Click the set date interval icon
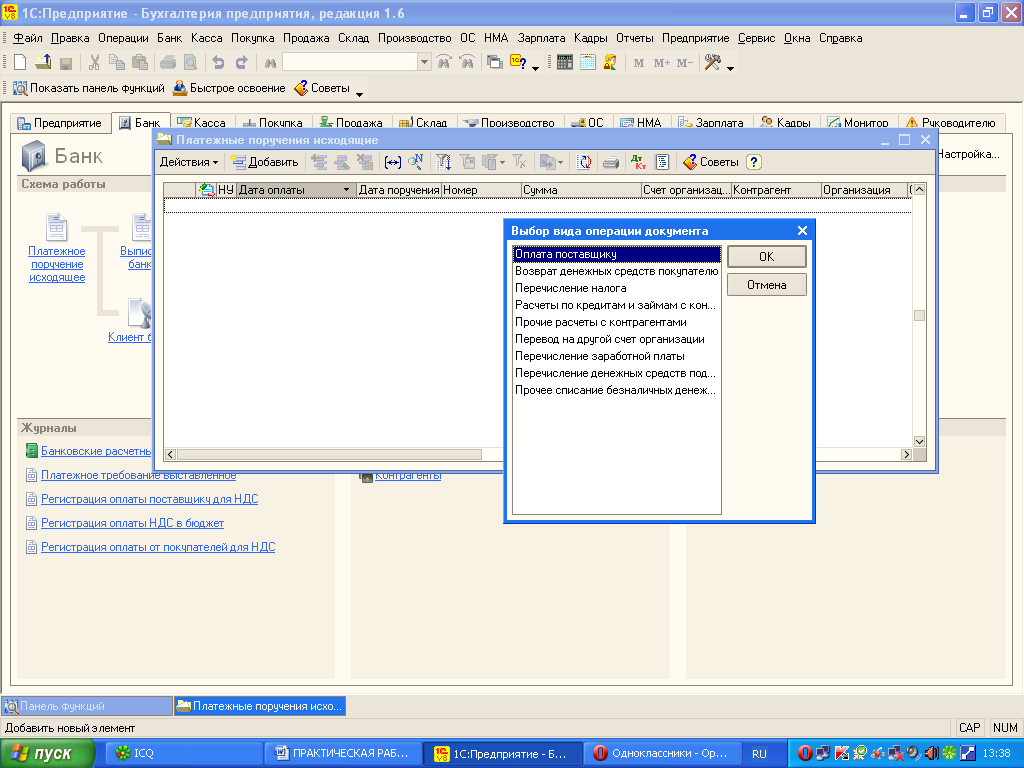1024x768 pixels. point(392,162)
